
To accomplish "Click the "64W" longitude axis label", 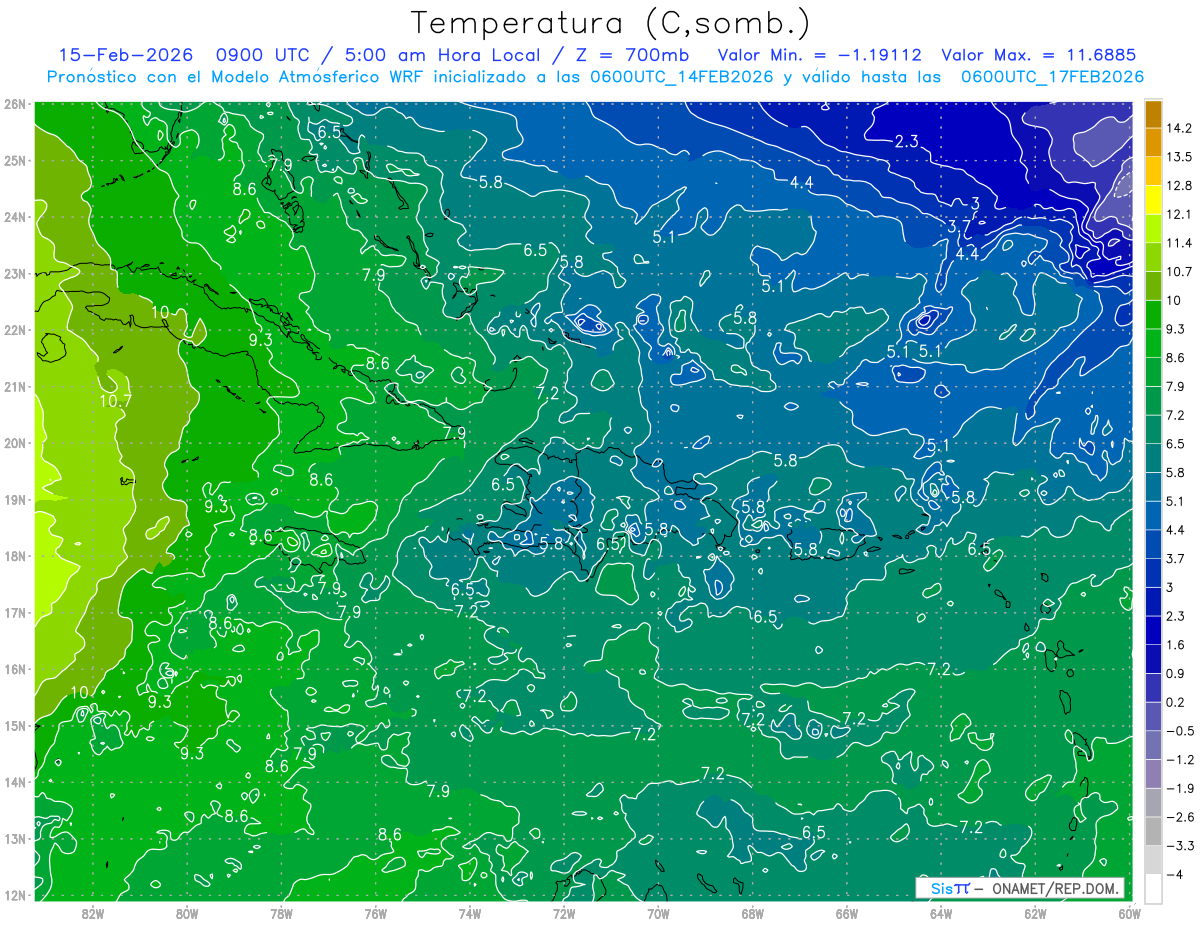I will coord(940,913).
